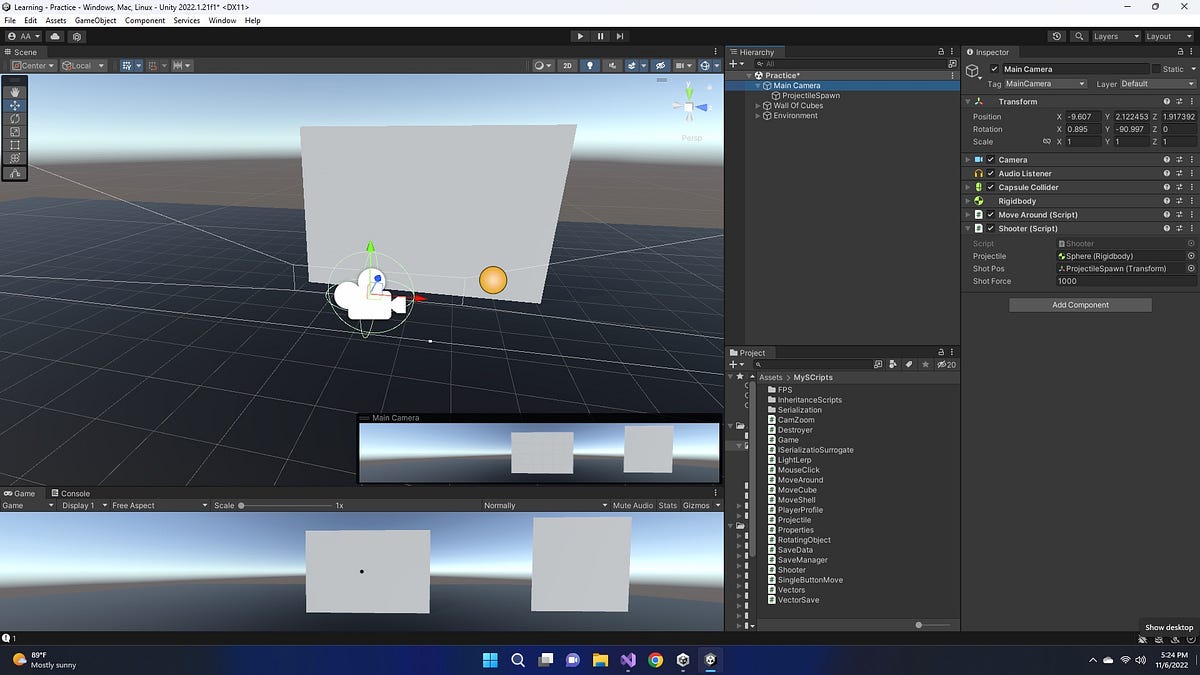This screenshot has height=675, width=1200.
Task: Open the GameObject menu
Action: (x=94, y=20)
